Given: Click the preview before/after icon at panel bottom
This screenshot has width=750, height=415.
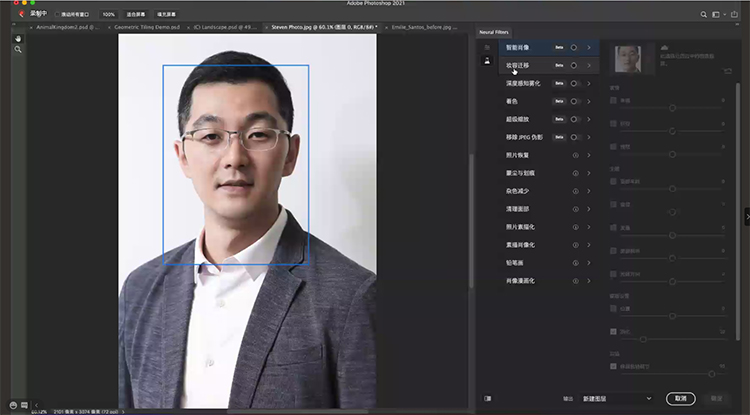Looking at the screenshot, I should [x=487, y=398].
